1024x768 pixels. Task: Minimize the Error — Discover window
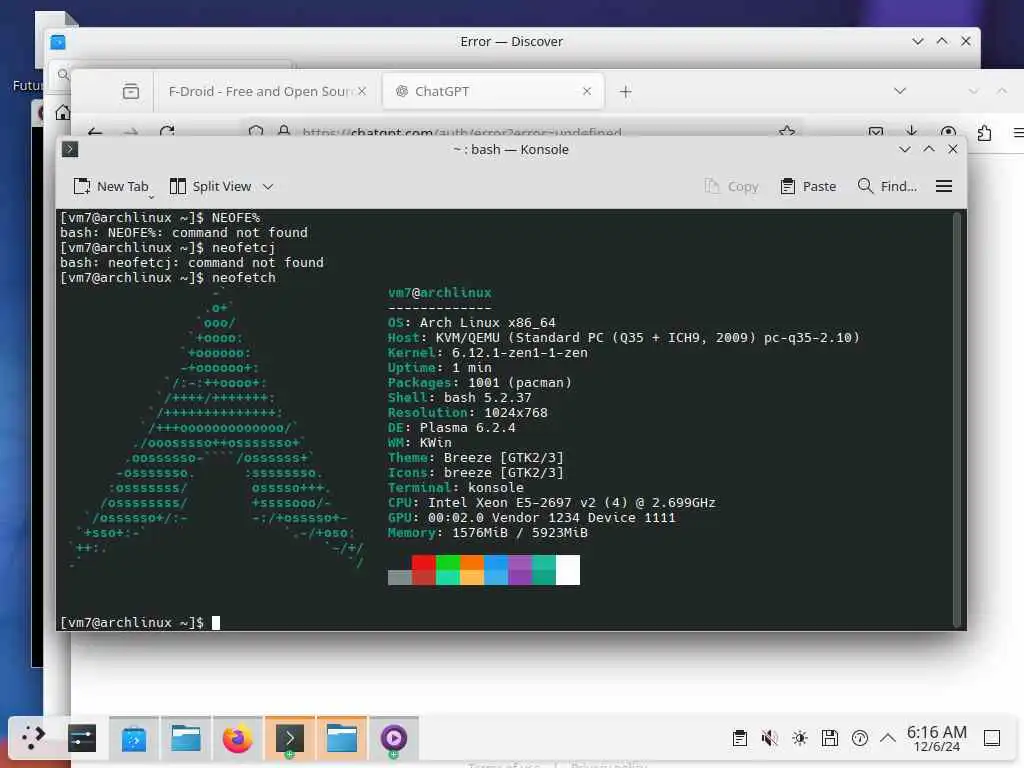(918, 41)
